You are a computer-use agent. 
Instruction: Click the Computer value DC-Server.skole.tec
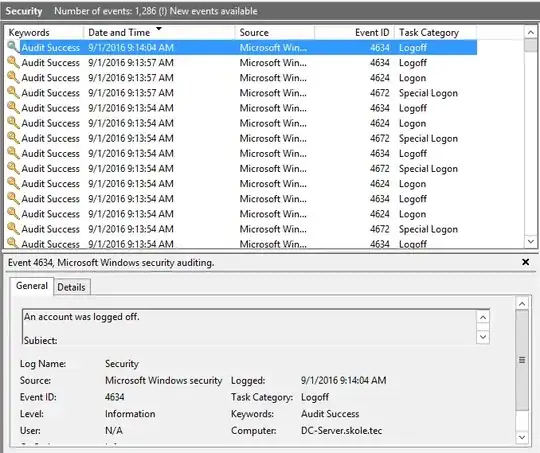[x=341, y=431]
